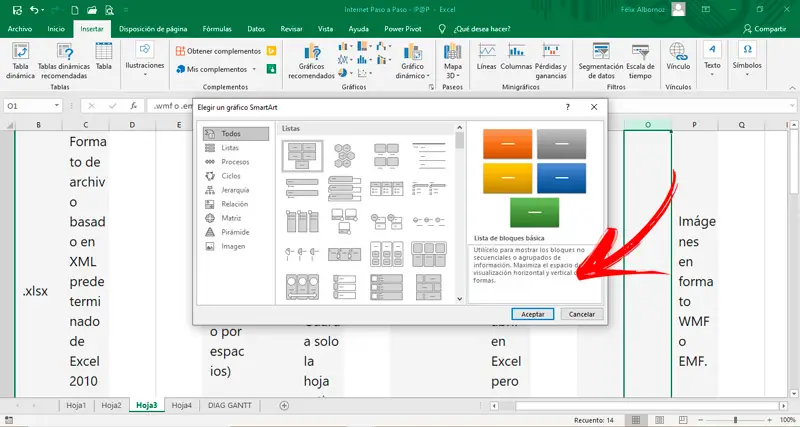Image resolution: width=800 pixels, height=427 pixels.
Task: Open Gráficos recomendados
Action: tap(311, 61)
